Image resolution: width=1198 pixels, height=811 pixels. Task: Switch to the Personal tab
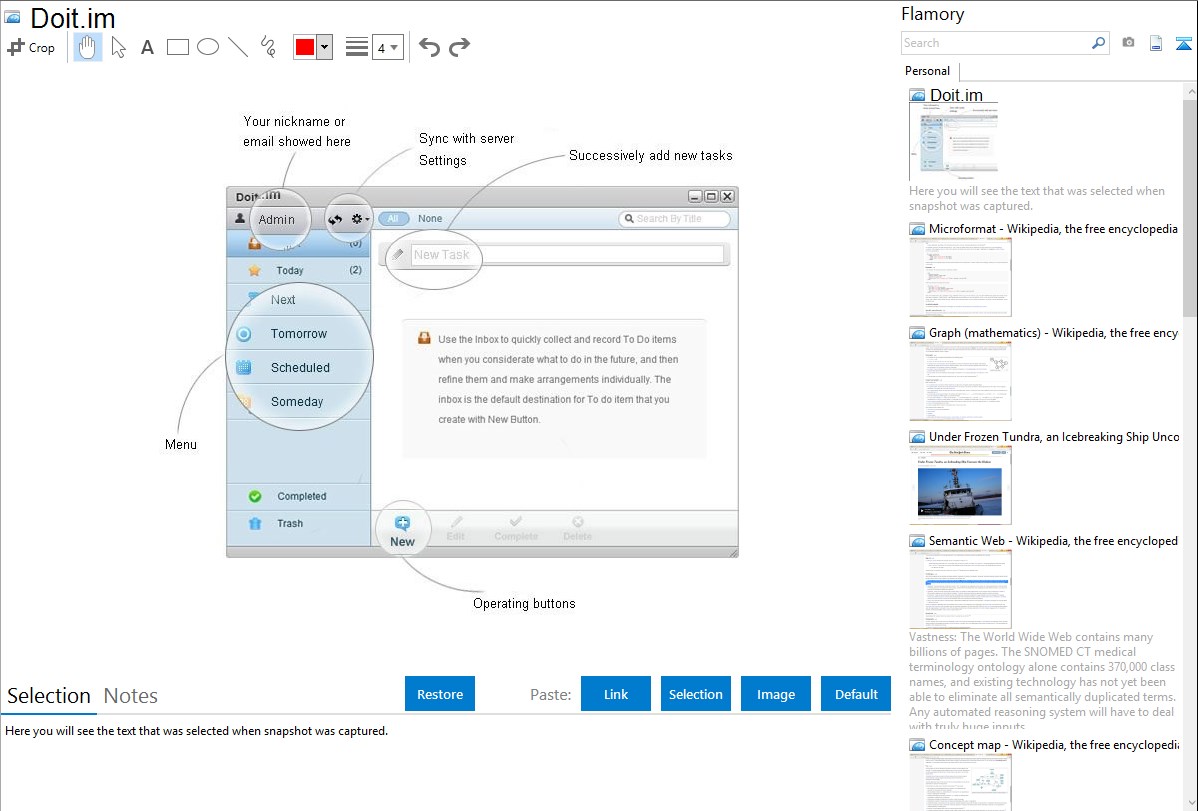pyautogui.click(x=928, y=71)
